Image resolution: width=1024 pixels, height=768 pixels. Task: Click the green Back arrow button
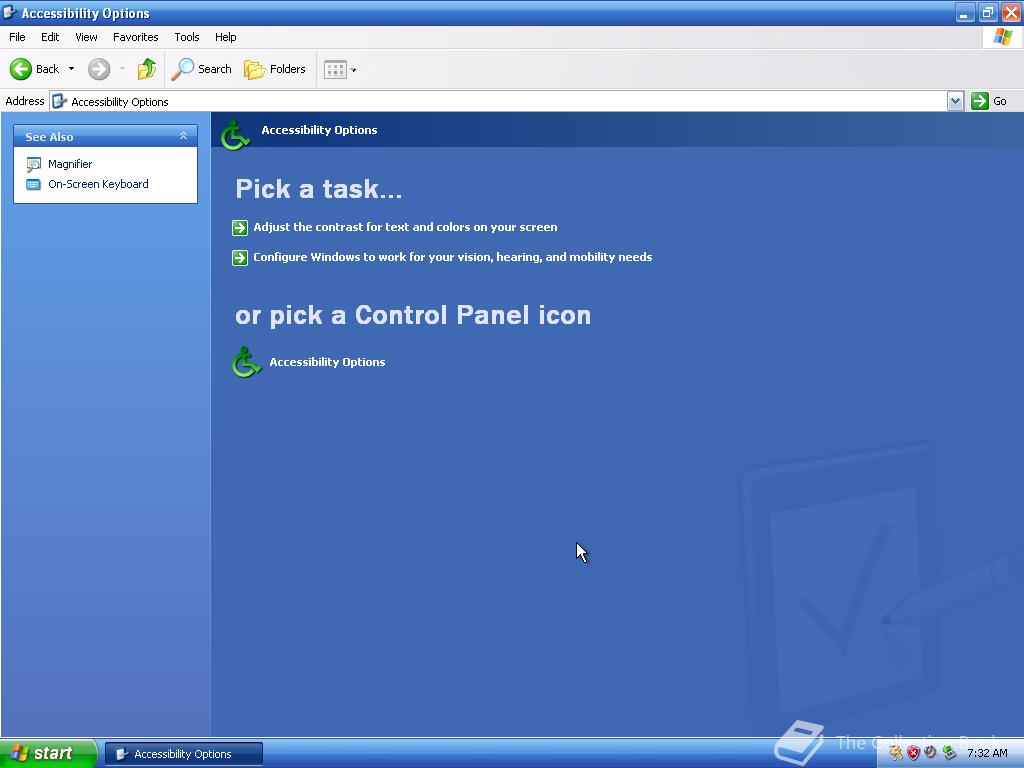[x=21, y=69]
